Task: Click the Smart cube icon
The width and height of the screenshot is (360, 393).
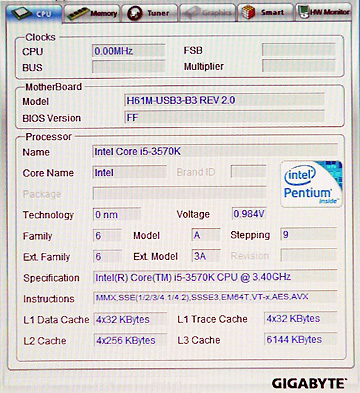Action: (249, 13)
